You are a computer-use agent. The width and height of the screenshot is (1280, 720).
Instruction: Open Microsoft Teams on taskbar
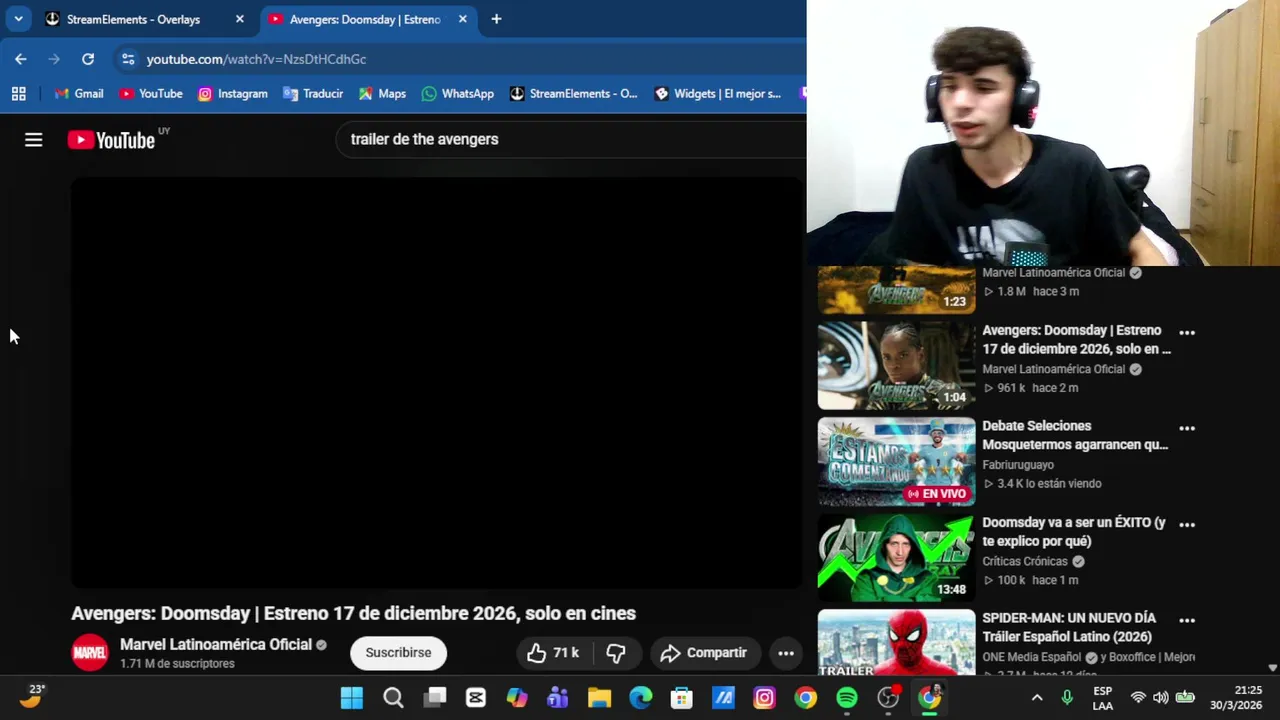[558, 698]
